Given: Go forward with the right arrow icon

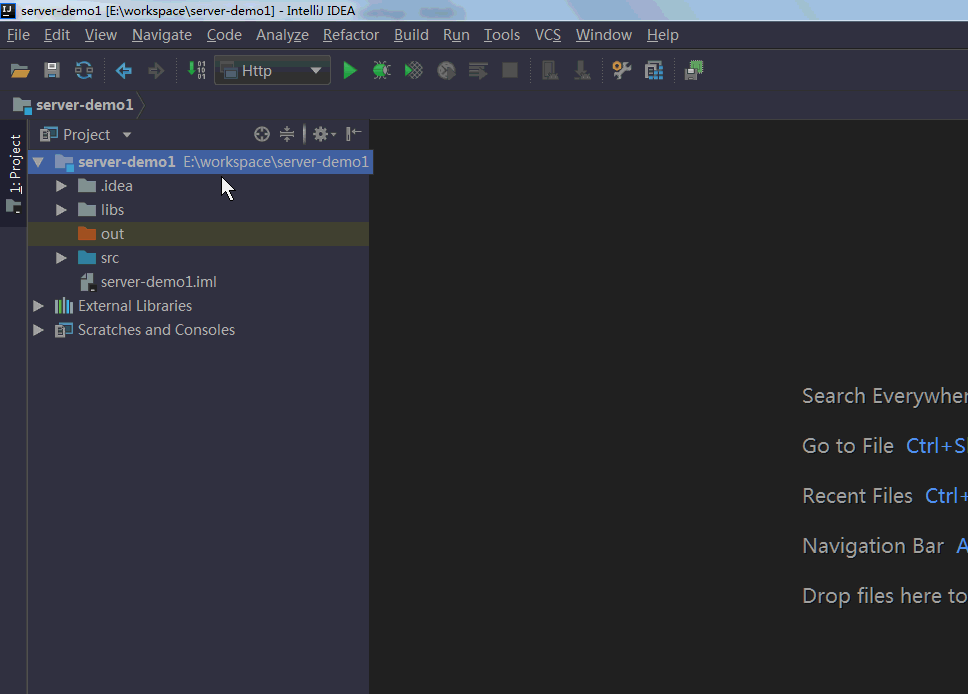Looking at the screenshot, I should [x=156, y=71].
